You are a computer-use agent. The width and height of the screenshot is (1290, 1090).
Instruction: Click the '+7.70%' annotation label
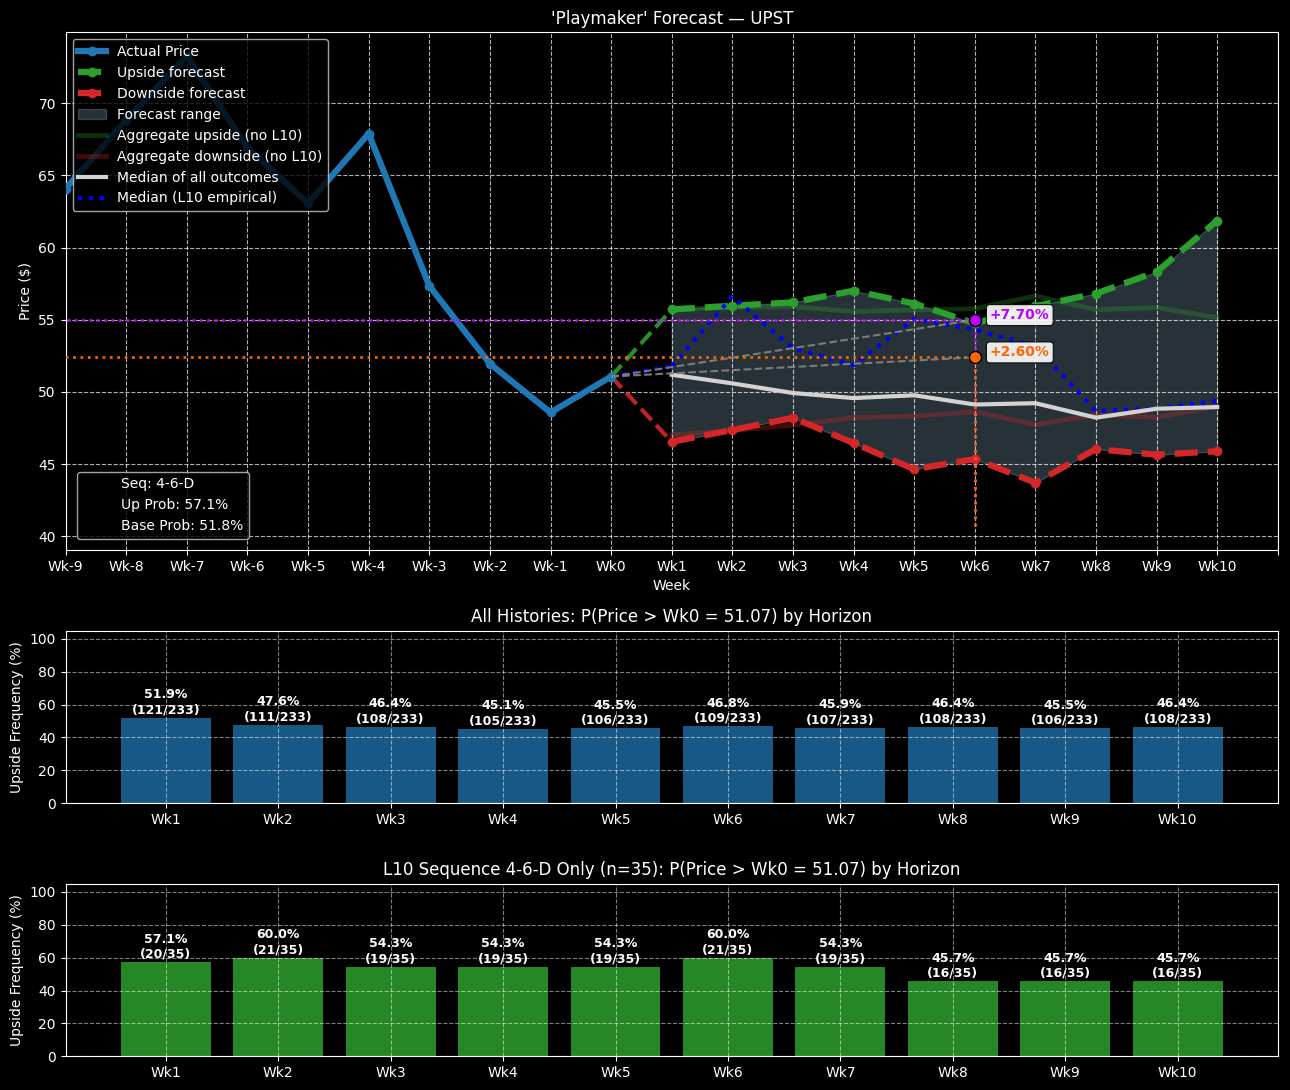(1019, 315)
